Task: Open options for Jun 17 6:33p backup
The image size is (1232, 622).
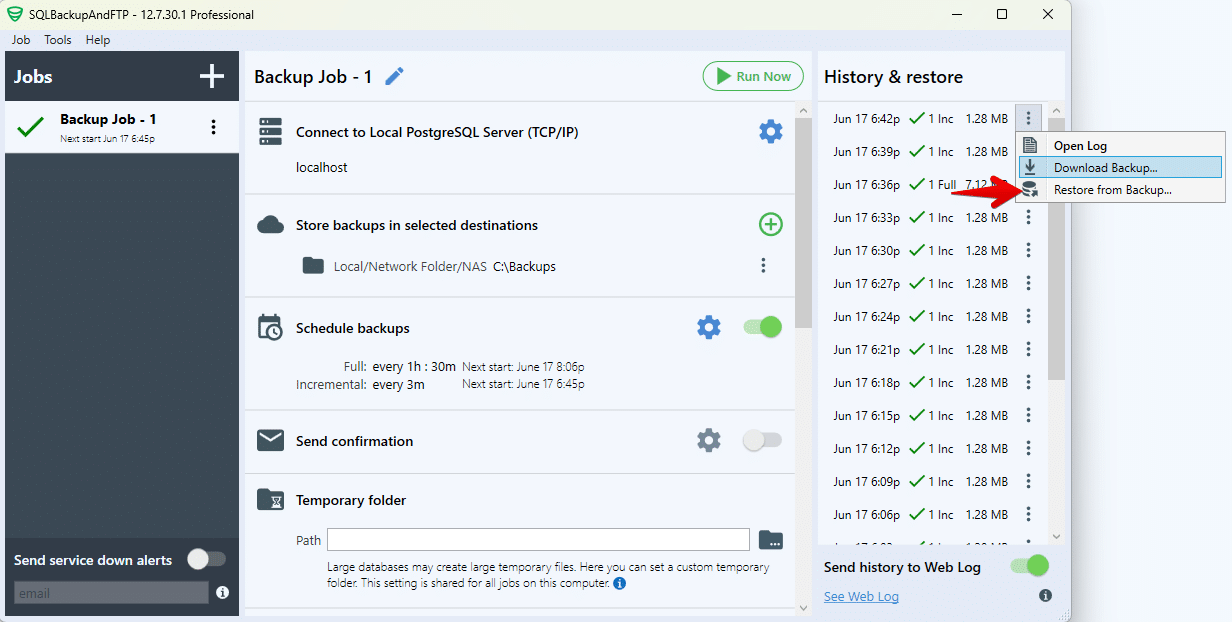Action: (1028, 217)
